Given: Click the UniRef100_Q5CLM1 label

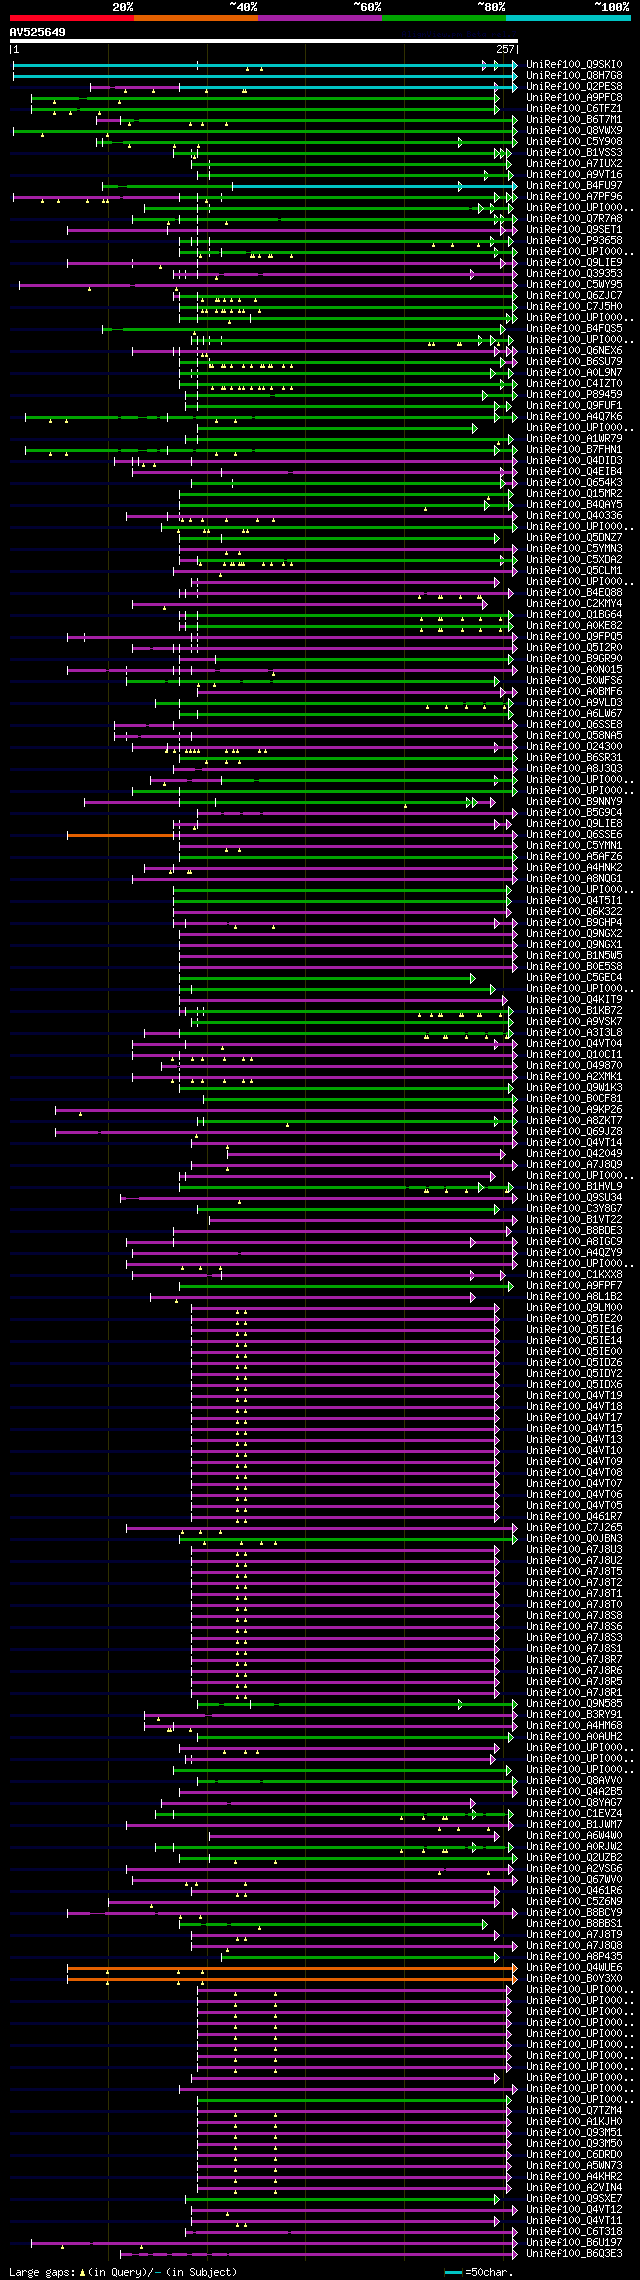Looking at the screenshot, I should 574,571.
